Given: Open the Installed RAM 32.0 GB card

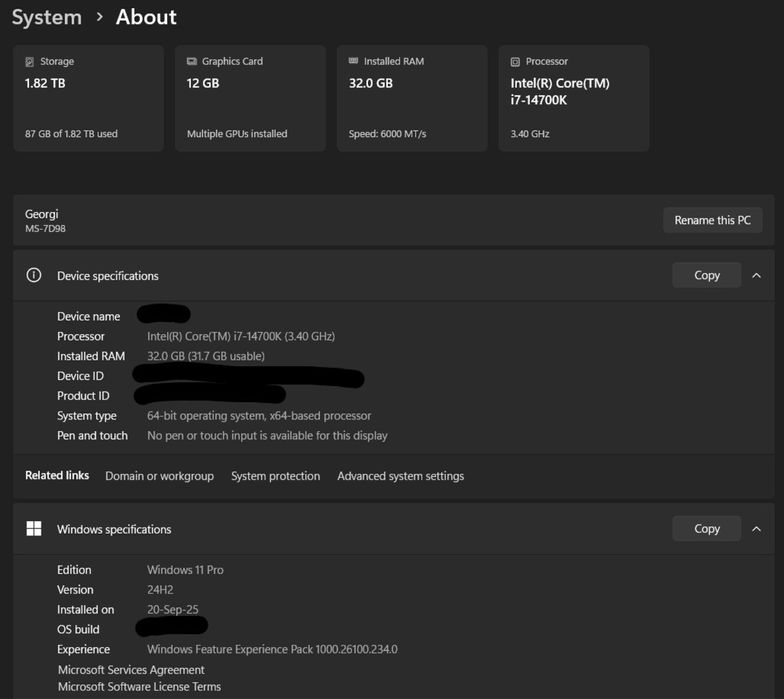Looking at the screenshot, I should [412, 98].
